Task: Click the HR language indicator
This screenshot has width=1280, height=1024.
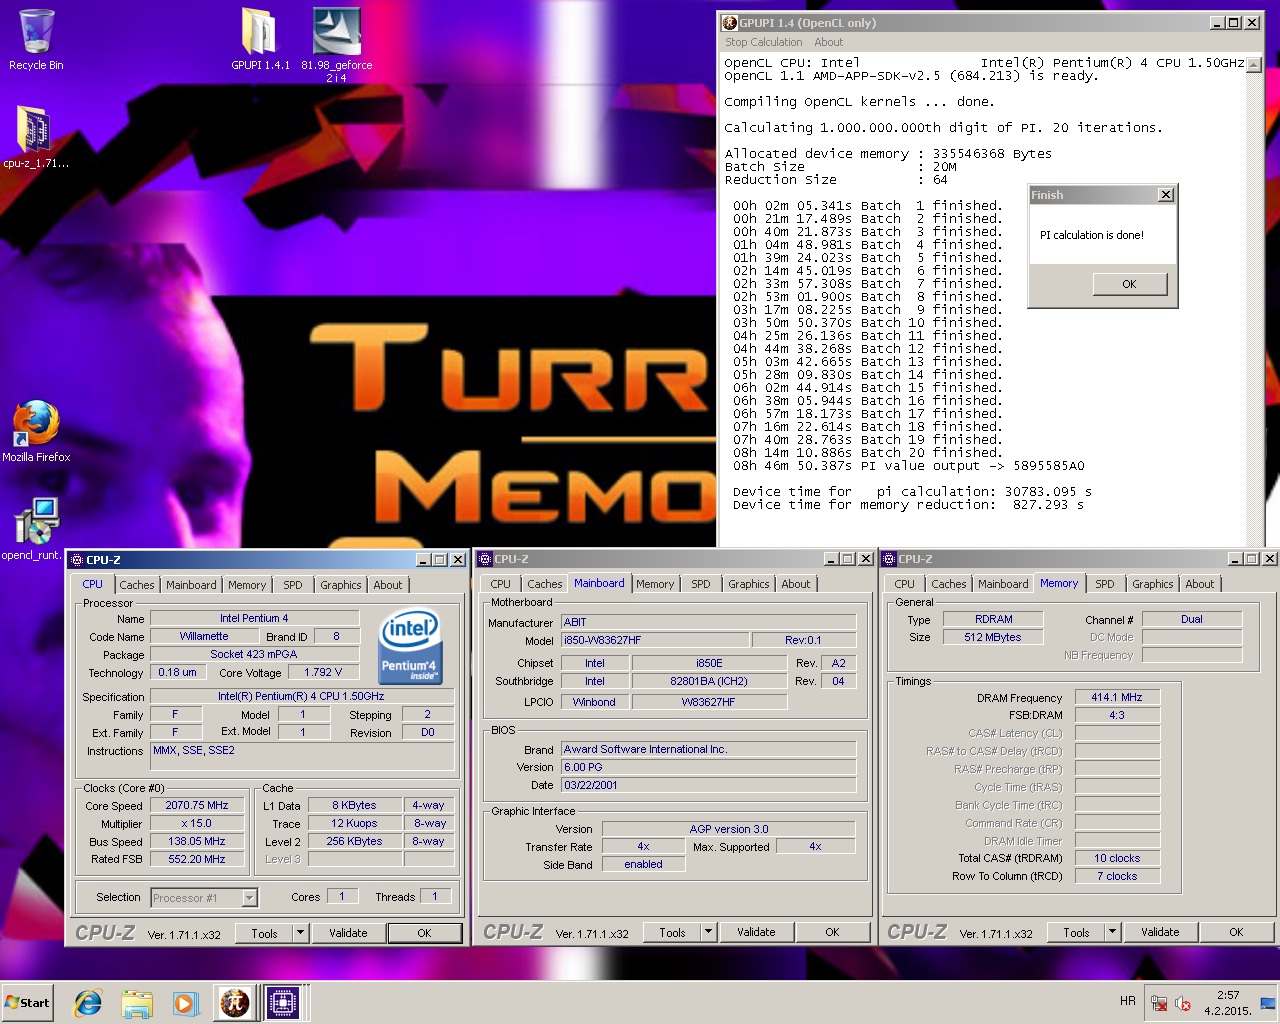Action: click(1128, 1001)
